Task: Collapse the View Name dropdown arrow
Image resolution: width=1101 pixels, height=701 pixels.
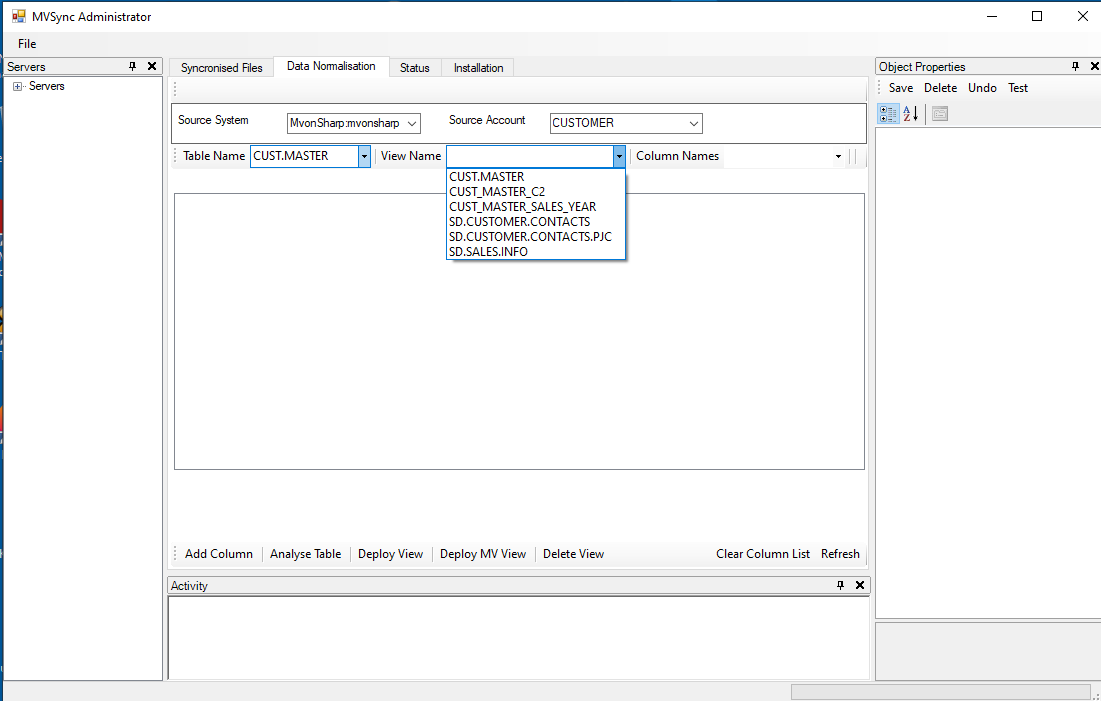Action: click(x=619, y=156)
